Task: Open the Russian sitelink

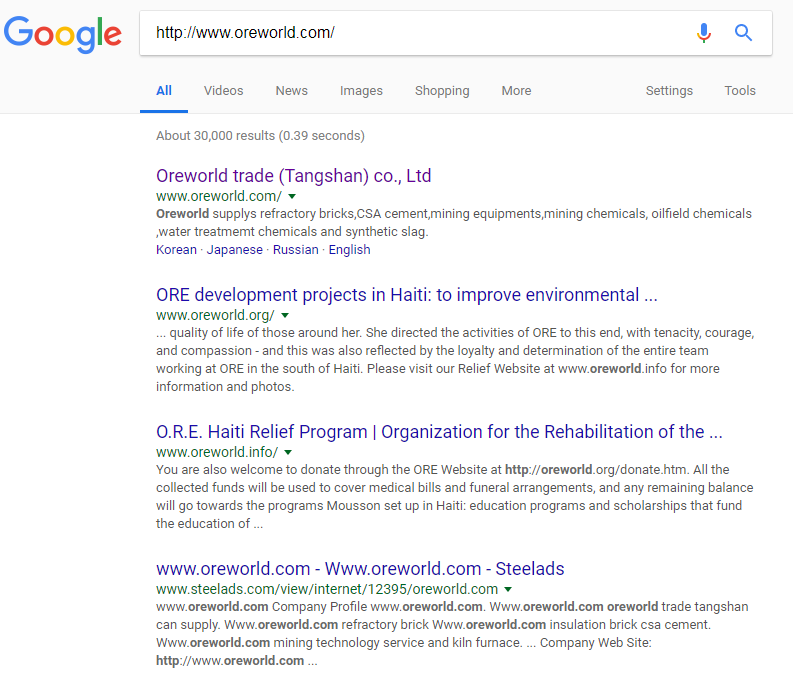Action: [x=295, y=250]
